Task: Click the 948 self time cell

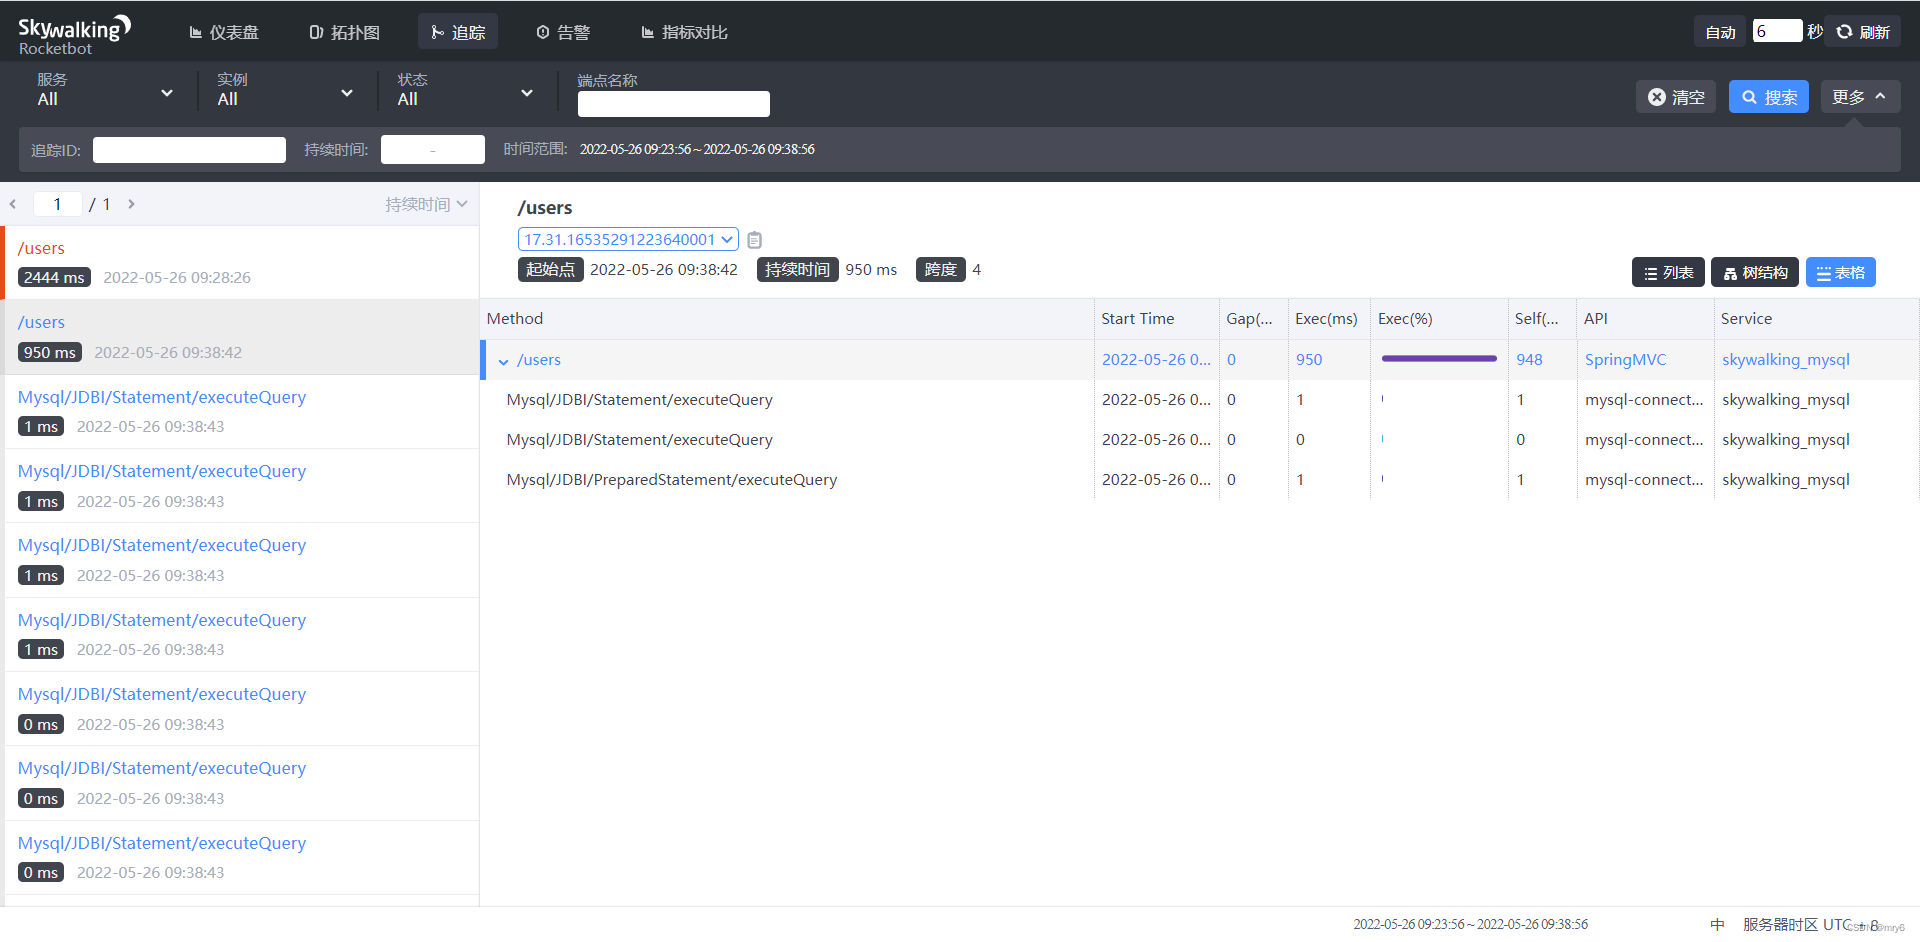Action: tap(1529, 360)
